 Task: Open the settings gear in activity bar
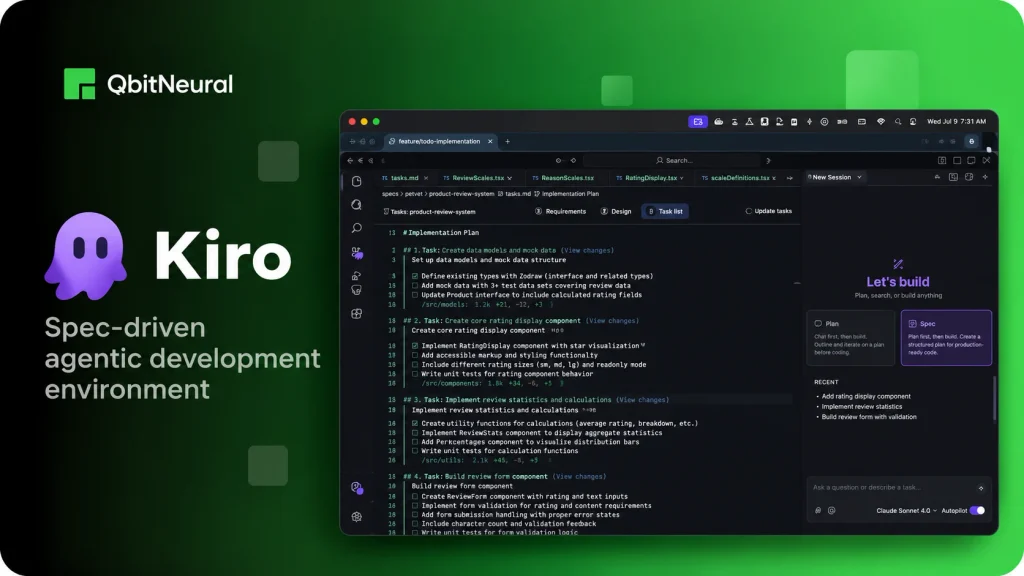[x=357, y=517]
